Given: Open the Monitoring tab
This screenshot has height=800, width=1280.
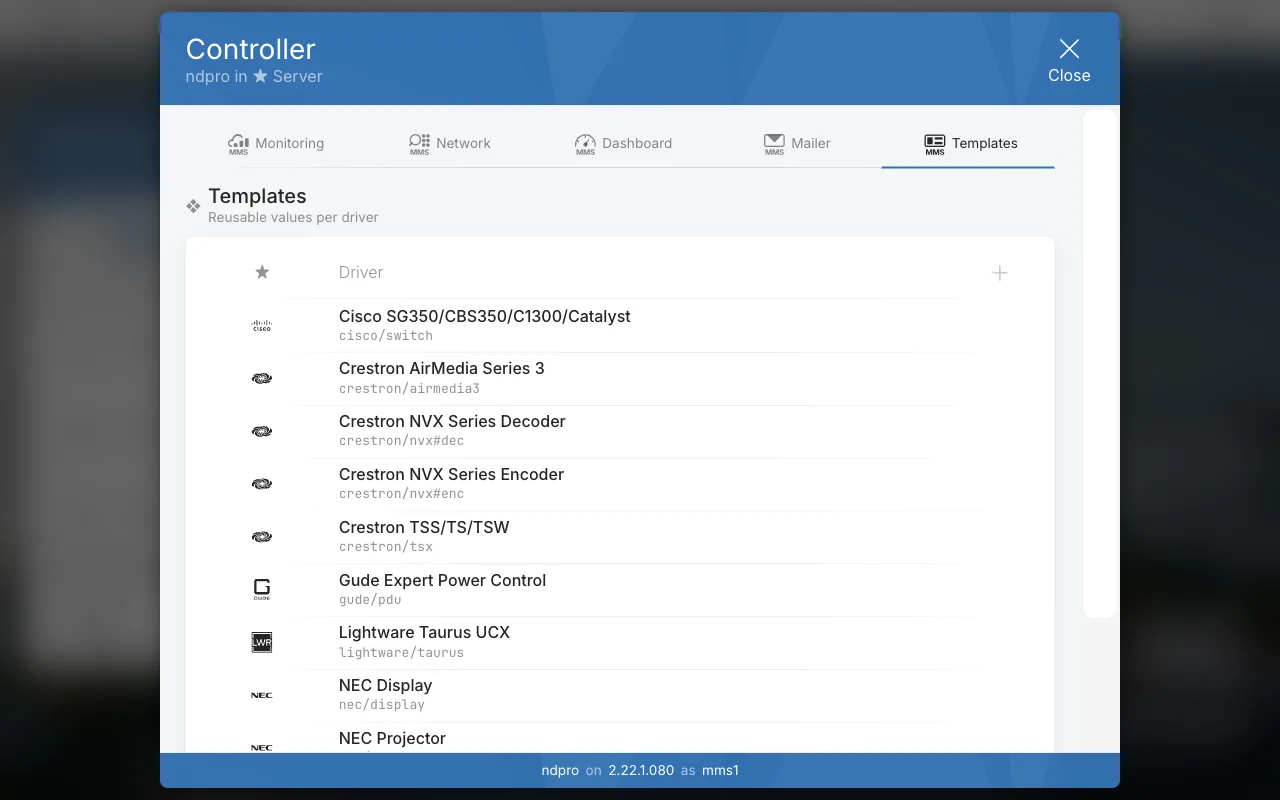Looking at the screenshot, I should coord(276,143).
